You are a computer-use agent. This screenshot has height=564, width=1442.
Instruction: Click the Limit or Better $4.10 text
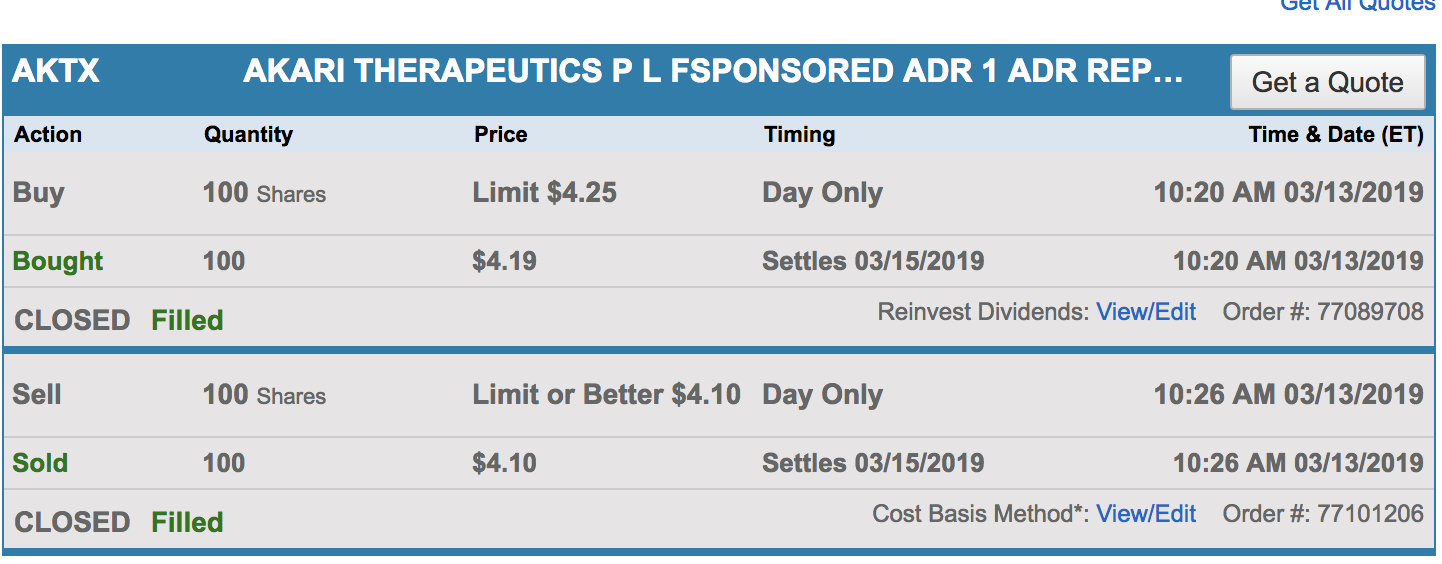pyautogui.click(x=606, y=395)
